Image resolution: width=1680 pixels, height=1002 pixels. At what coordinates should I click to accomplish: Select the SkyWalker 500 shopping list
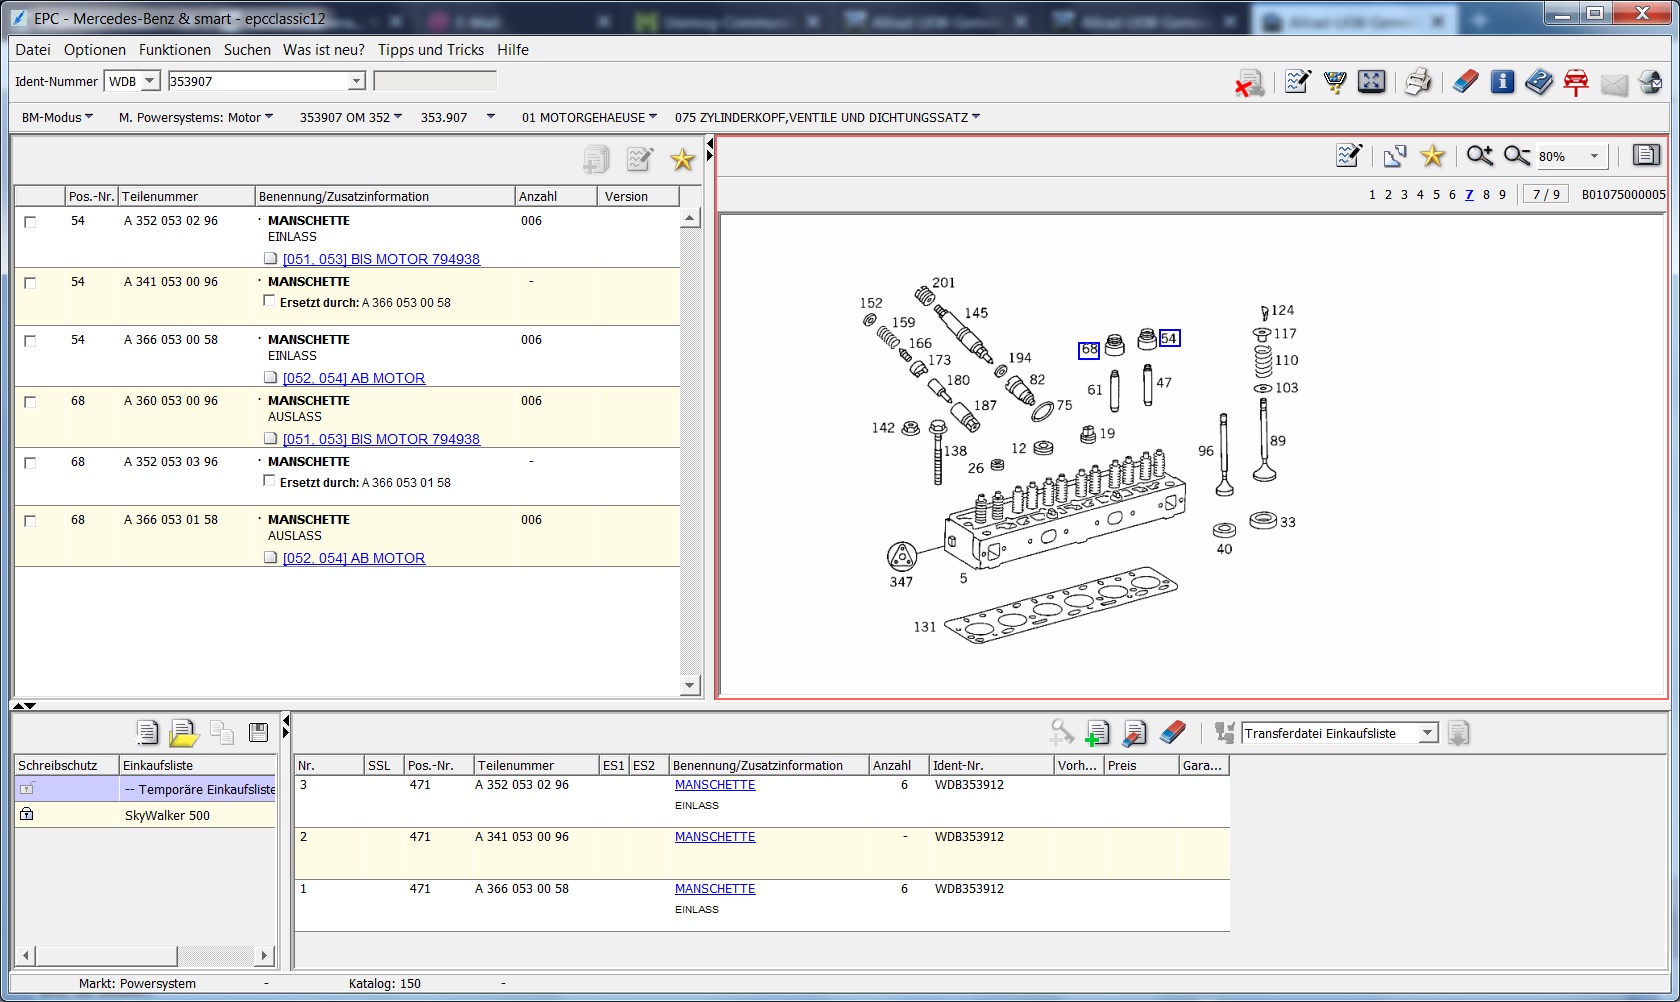167,815
